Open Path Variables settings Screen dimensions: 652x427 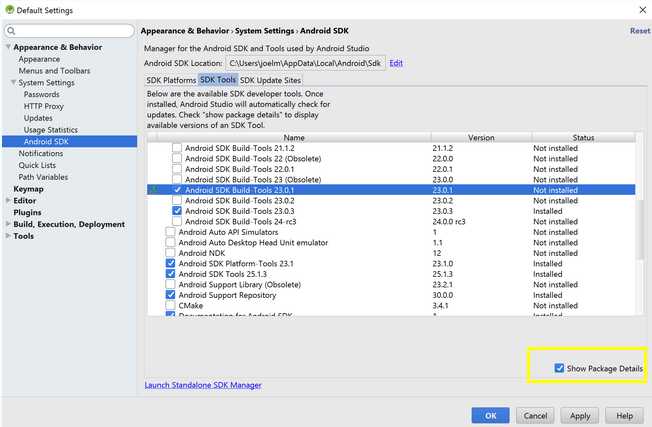coord(43,177)
